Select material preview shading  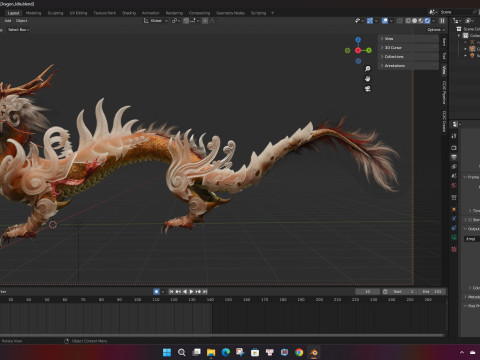(421, 21)
